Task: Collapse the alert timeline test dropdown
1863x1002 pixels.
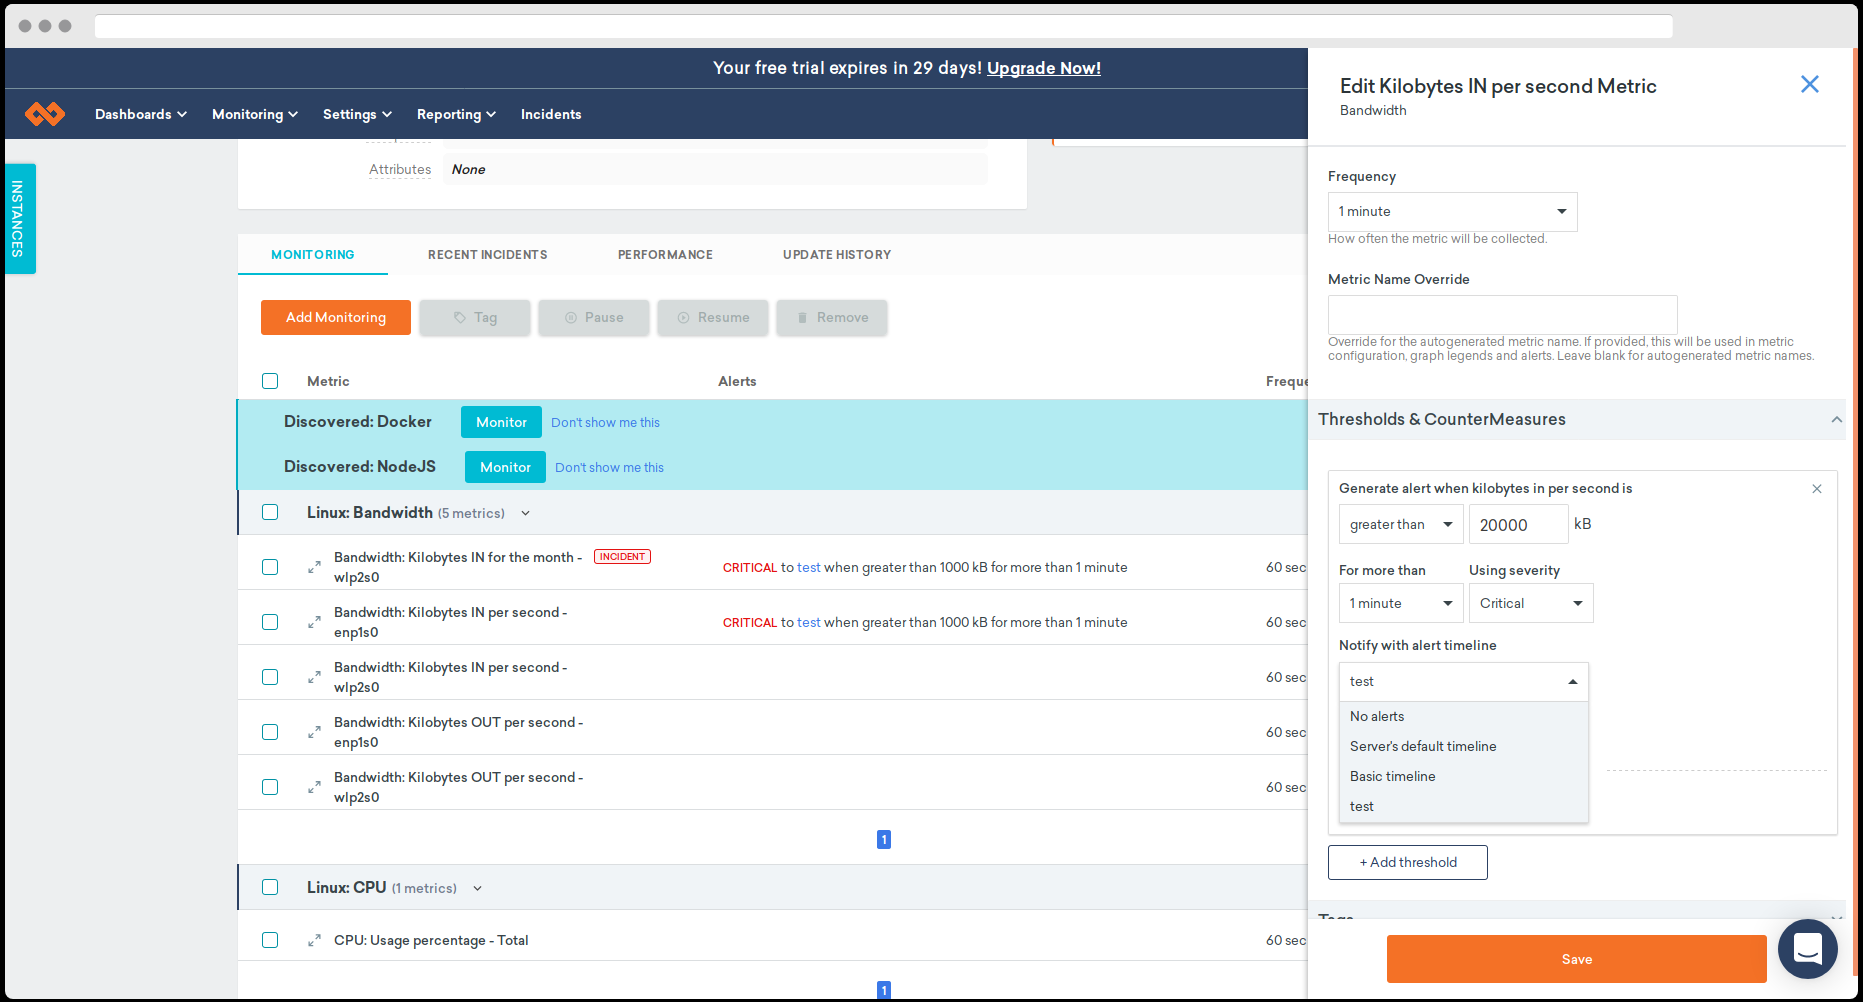Action: 1463,682
